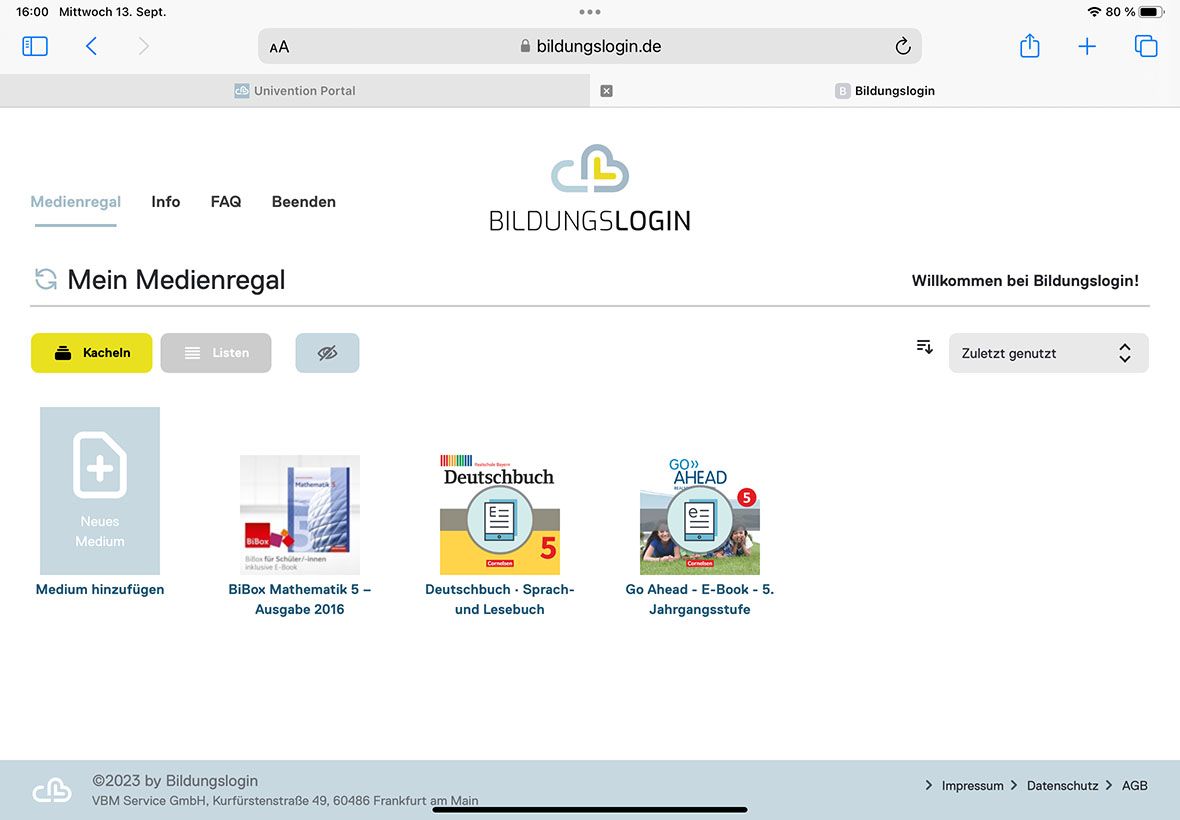Add new medium via Neues Medium tile
This screenshot has height=820, width=1180.
point(100,491)
